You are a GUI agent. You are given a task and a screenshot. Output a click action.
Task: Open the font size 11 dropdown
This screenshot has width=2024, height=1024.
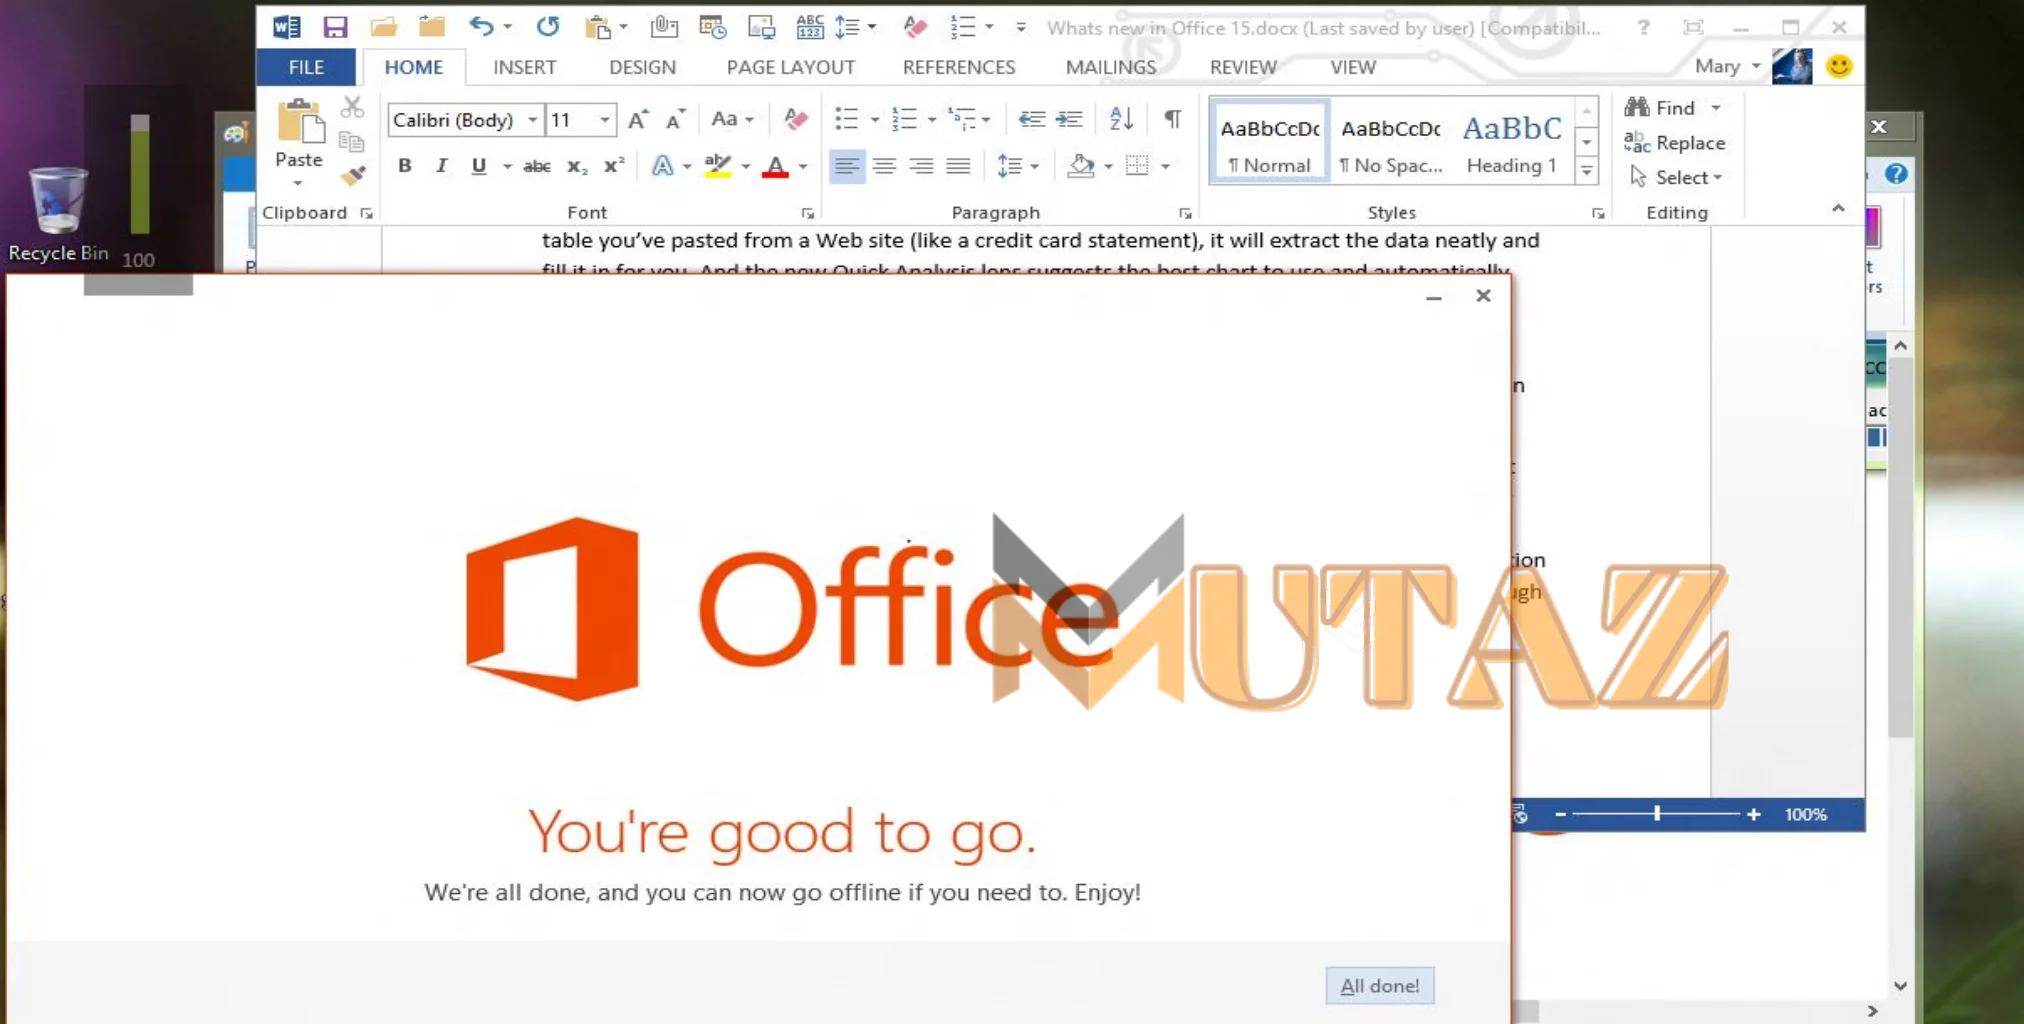605,120
